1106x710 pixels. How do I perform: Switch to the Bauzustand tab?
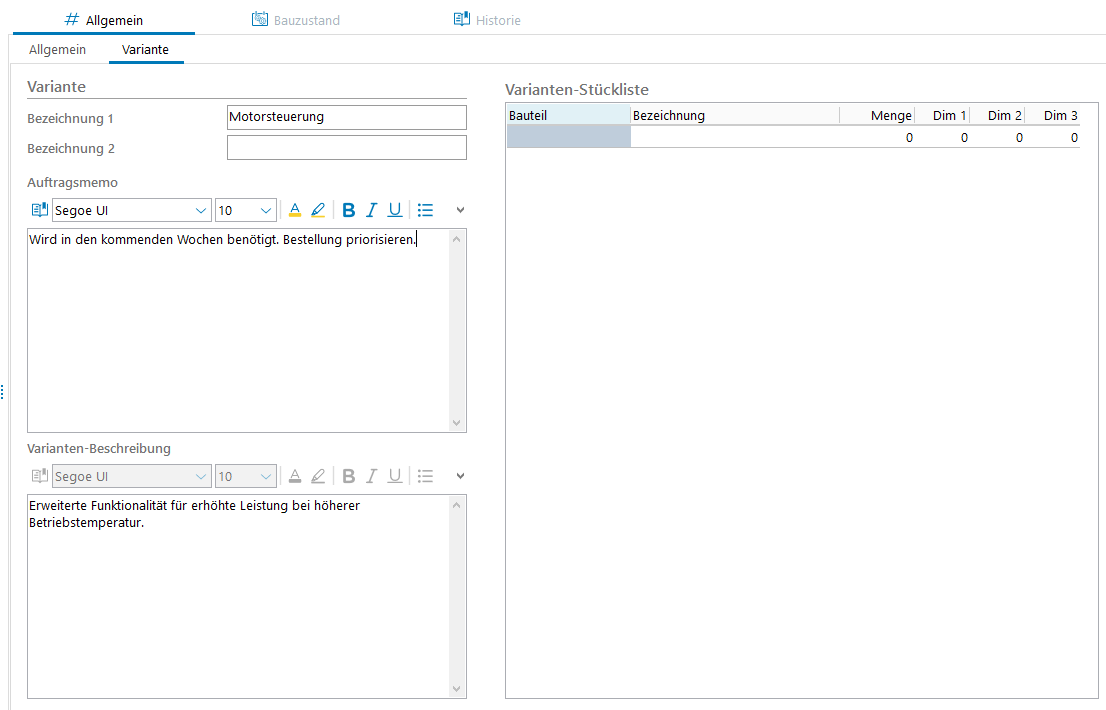point(295,20)
